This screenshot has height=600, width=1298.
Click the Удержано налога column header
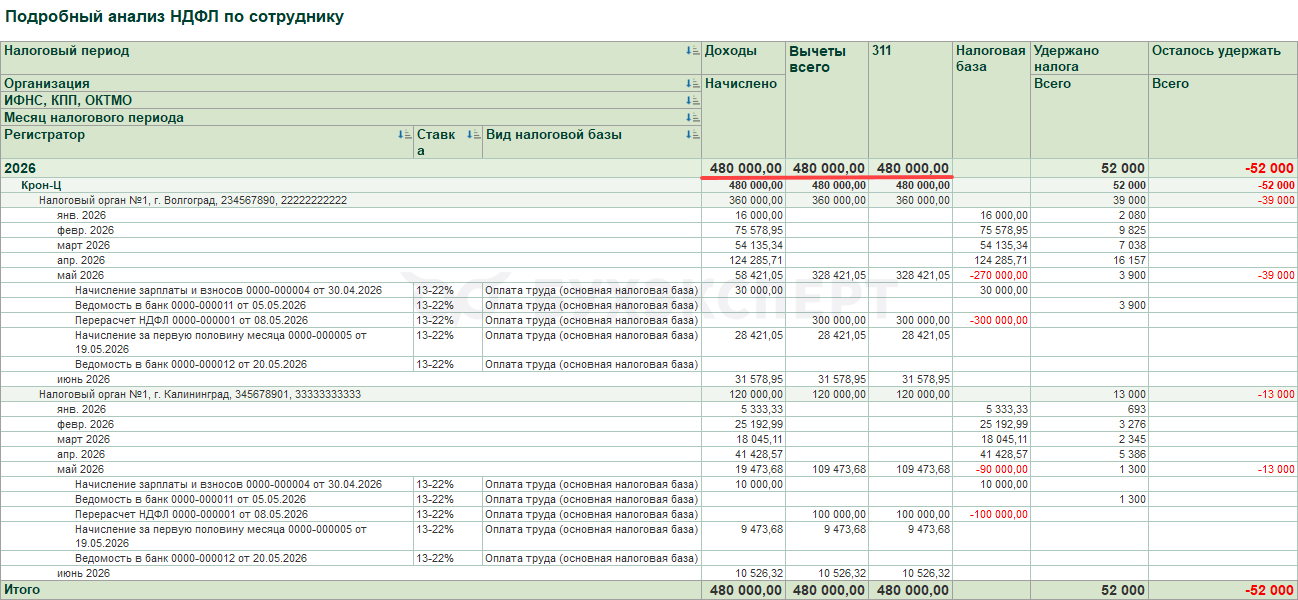pyautogui.click(x=1066, y=58)
